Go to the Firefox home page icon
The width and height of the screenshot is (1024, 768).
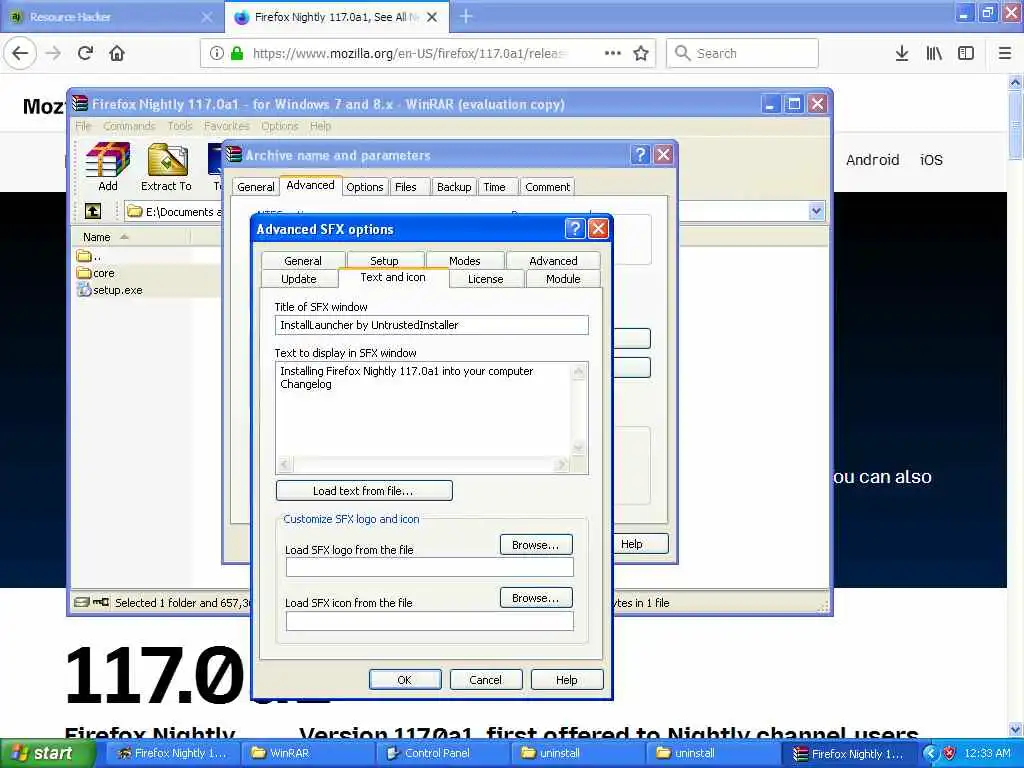coord(117,53)
